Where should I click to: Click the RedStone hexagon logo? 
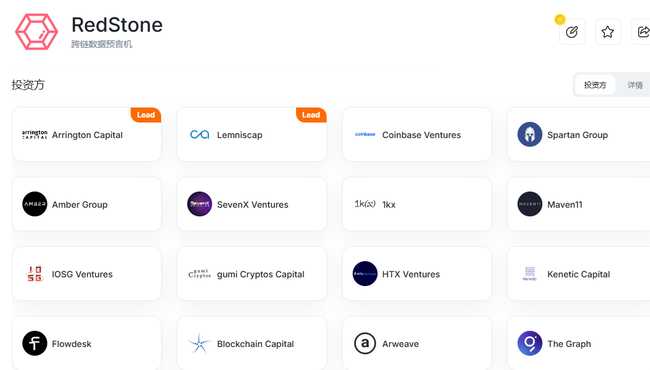(36, 32)
